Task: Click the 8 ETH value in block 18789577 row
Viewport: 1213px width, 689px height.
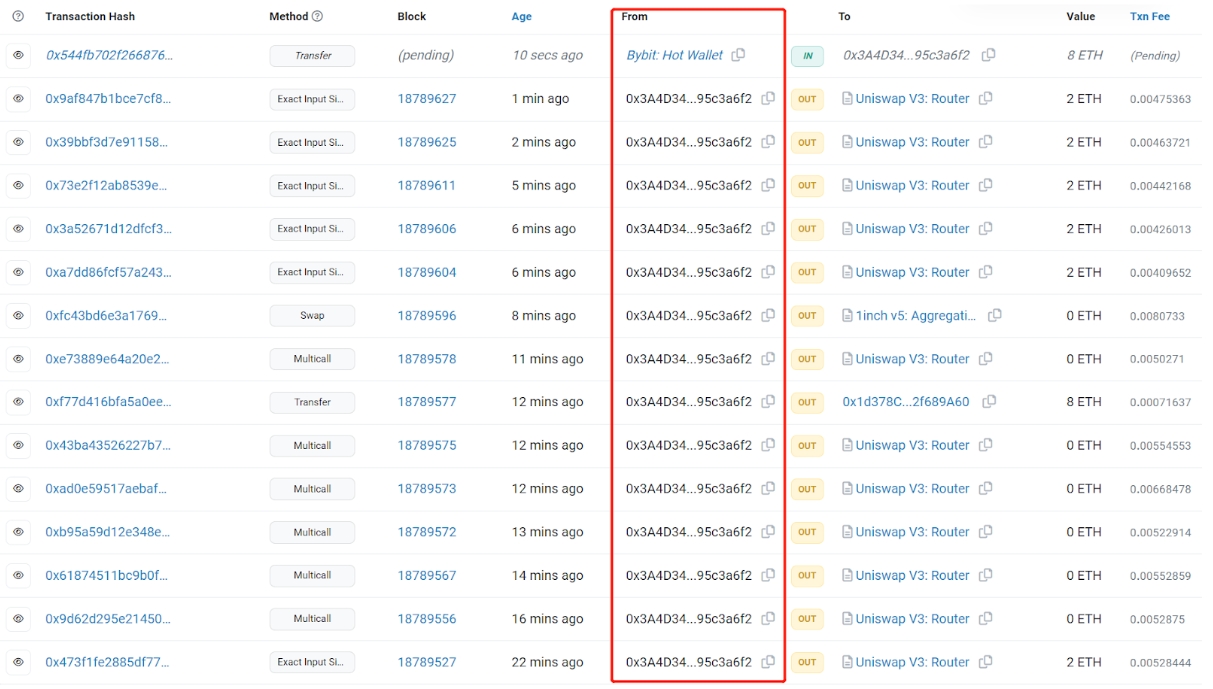Action: (1084, 402)
